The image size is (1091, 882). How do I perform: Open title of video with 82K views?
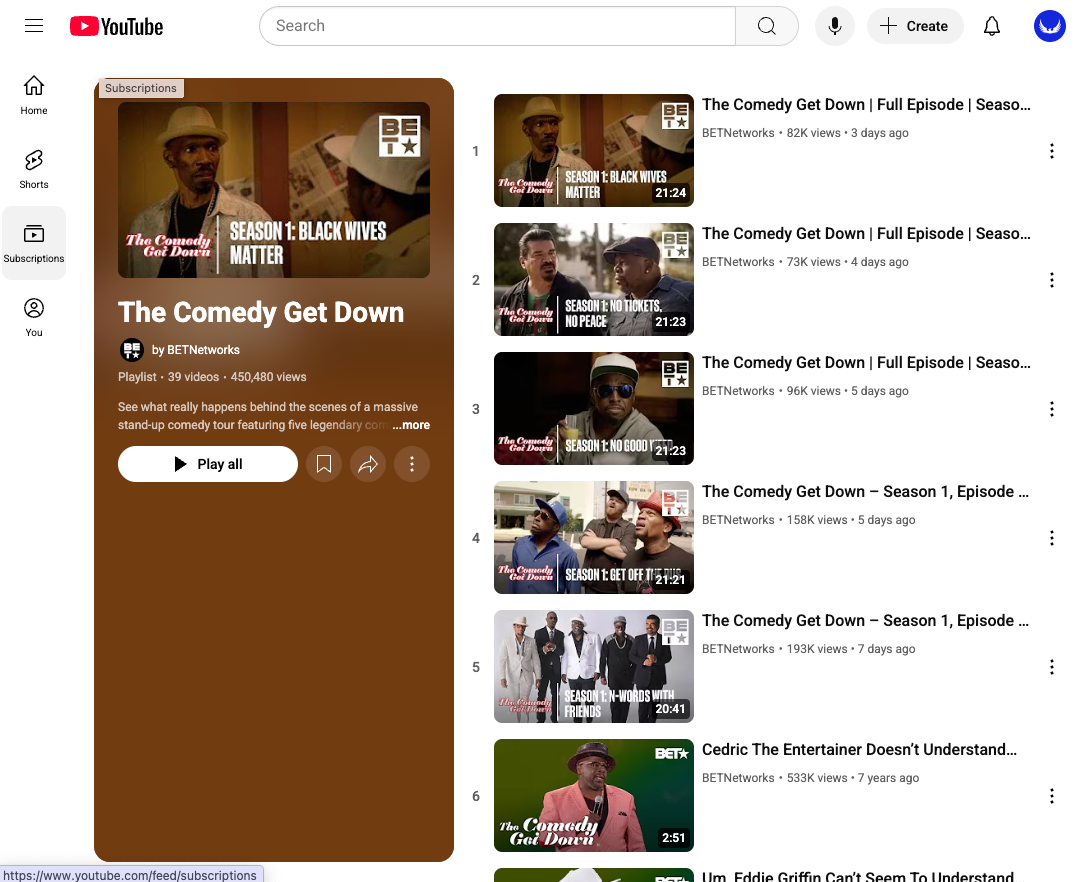(x=866, y=104)
